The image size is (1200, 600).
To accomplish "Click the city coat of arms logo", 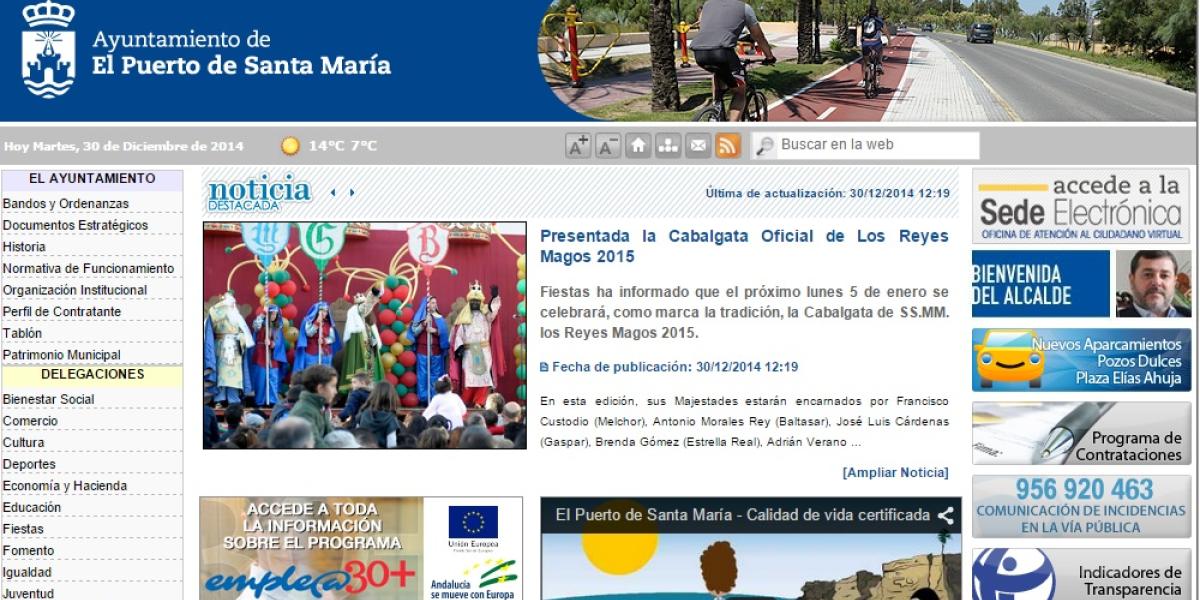I will 48,50.
